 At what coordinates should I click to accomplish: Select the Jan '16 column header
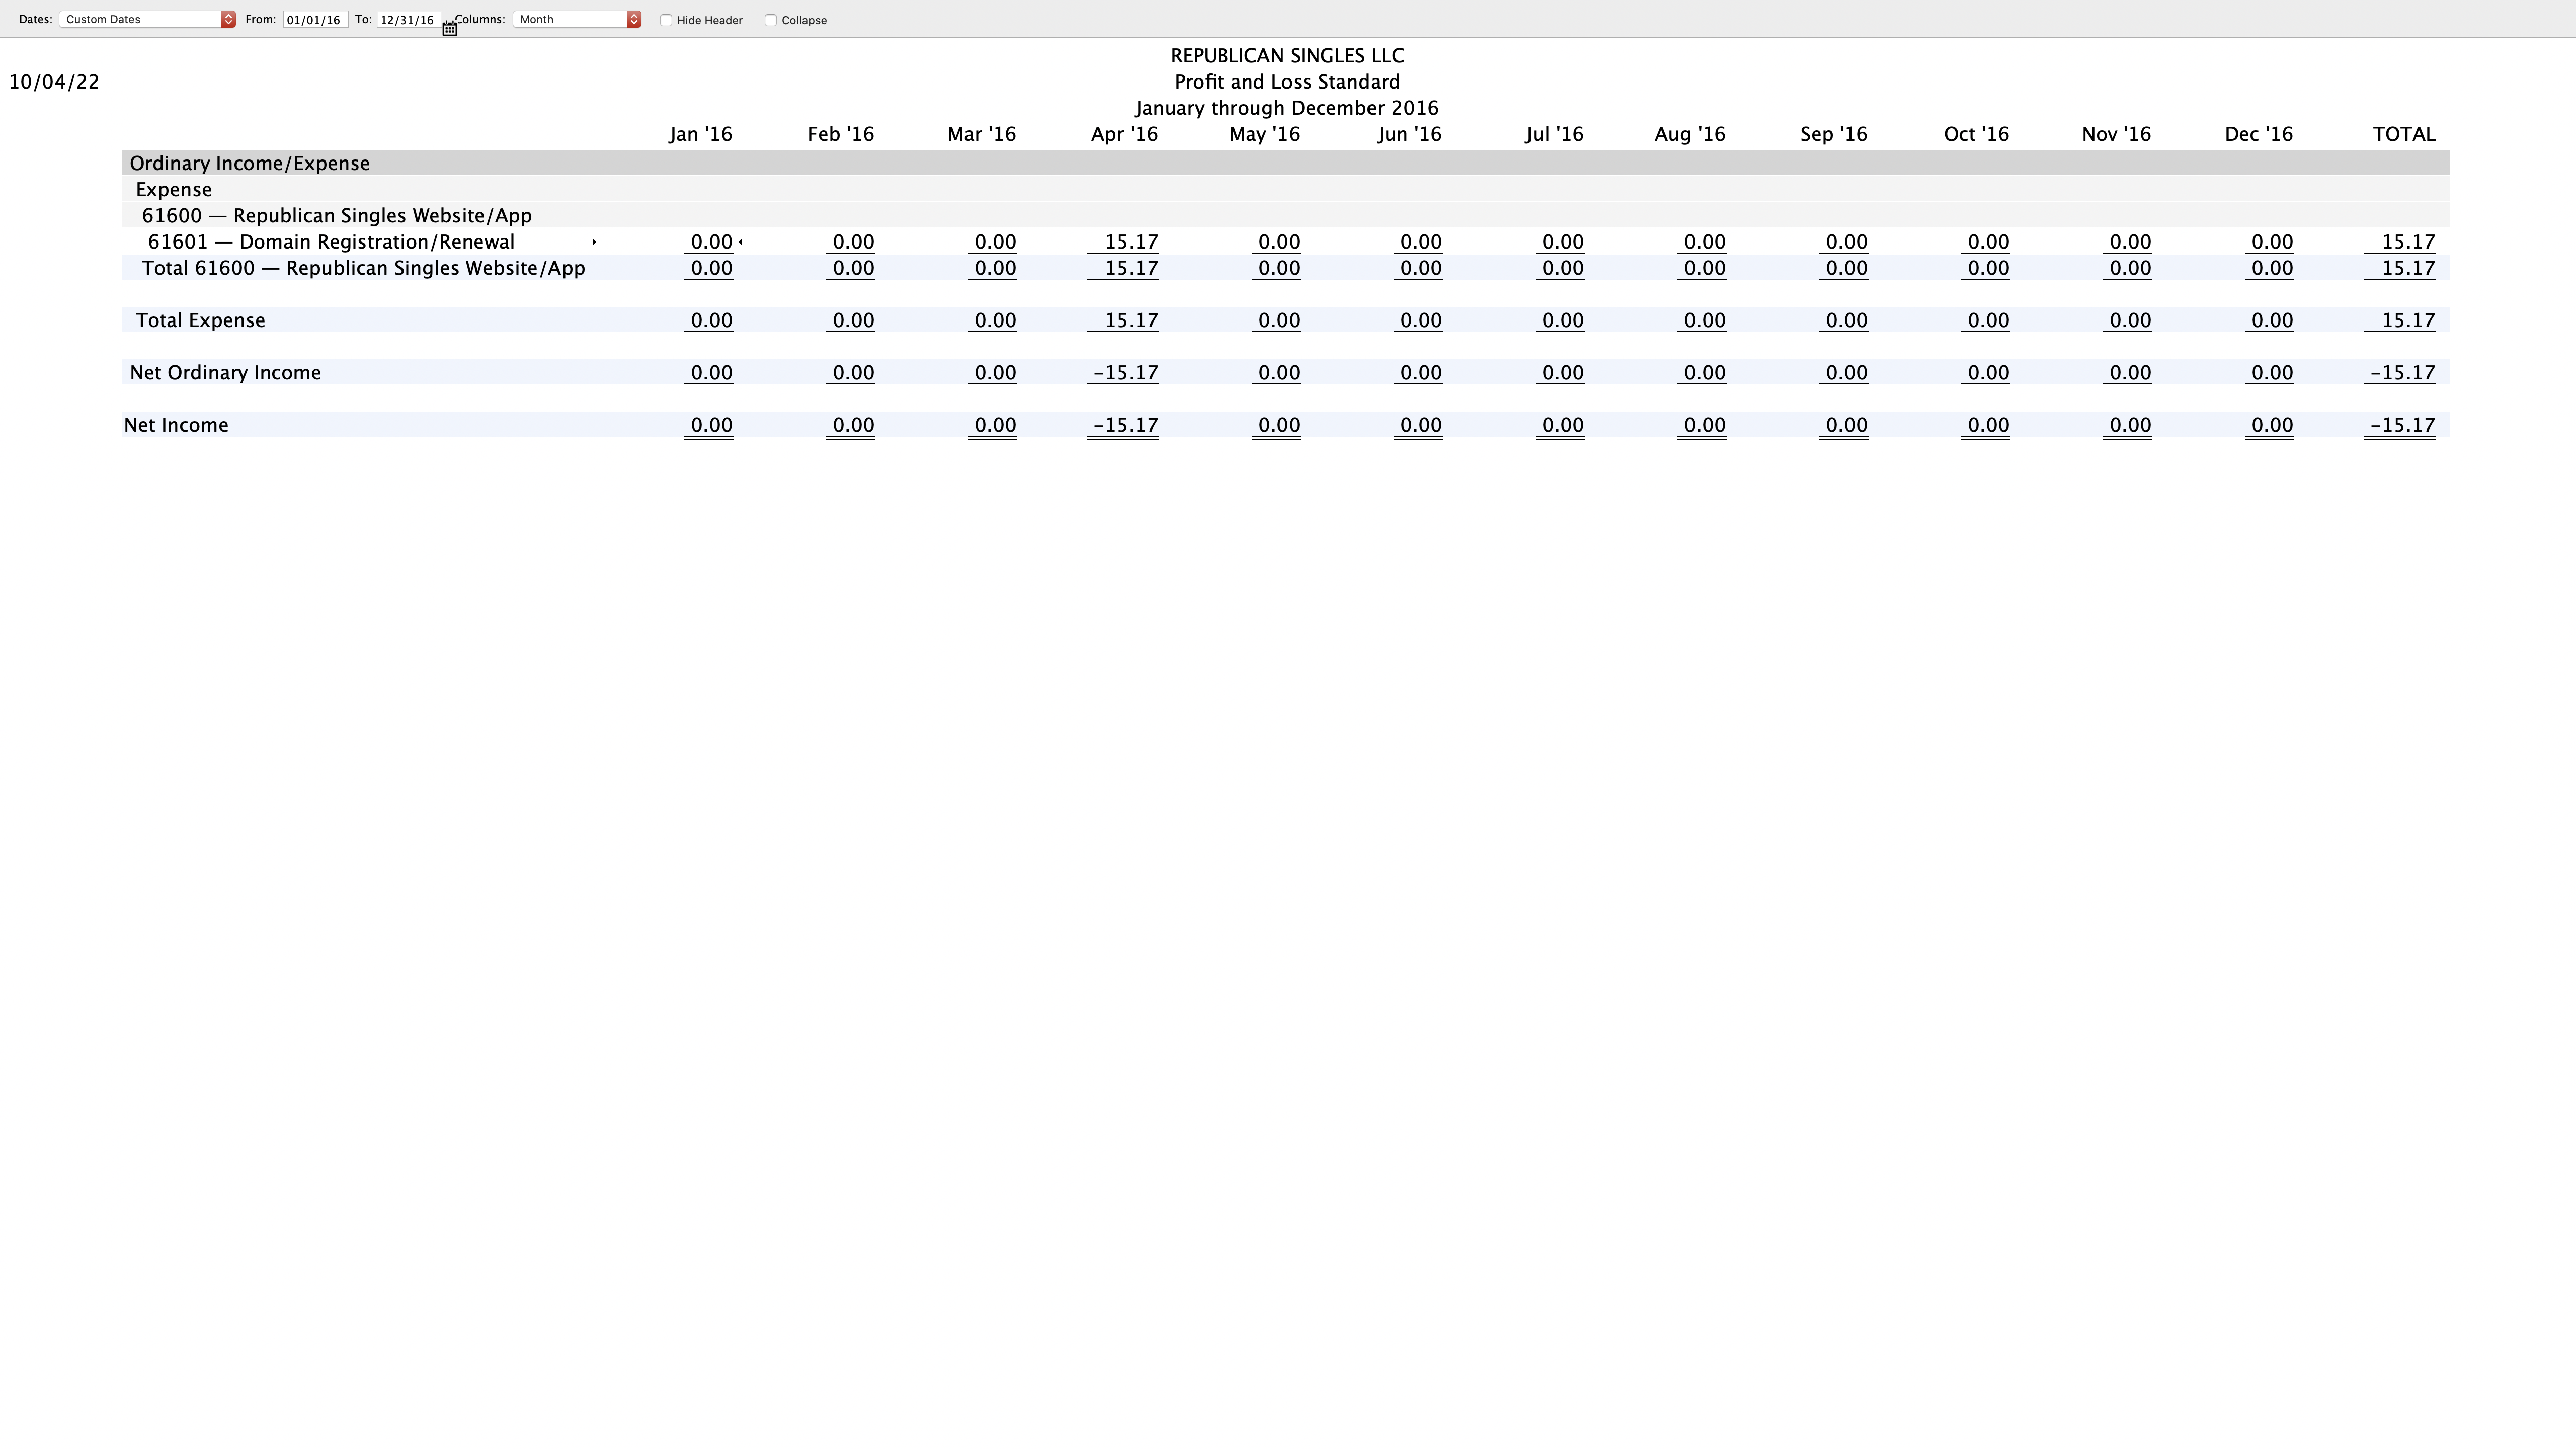(x=701, y=134)
